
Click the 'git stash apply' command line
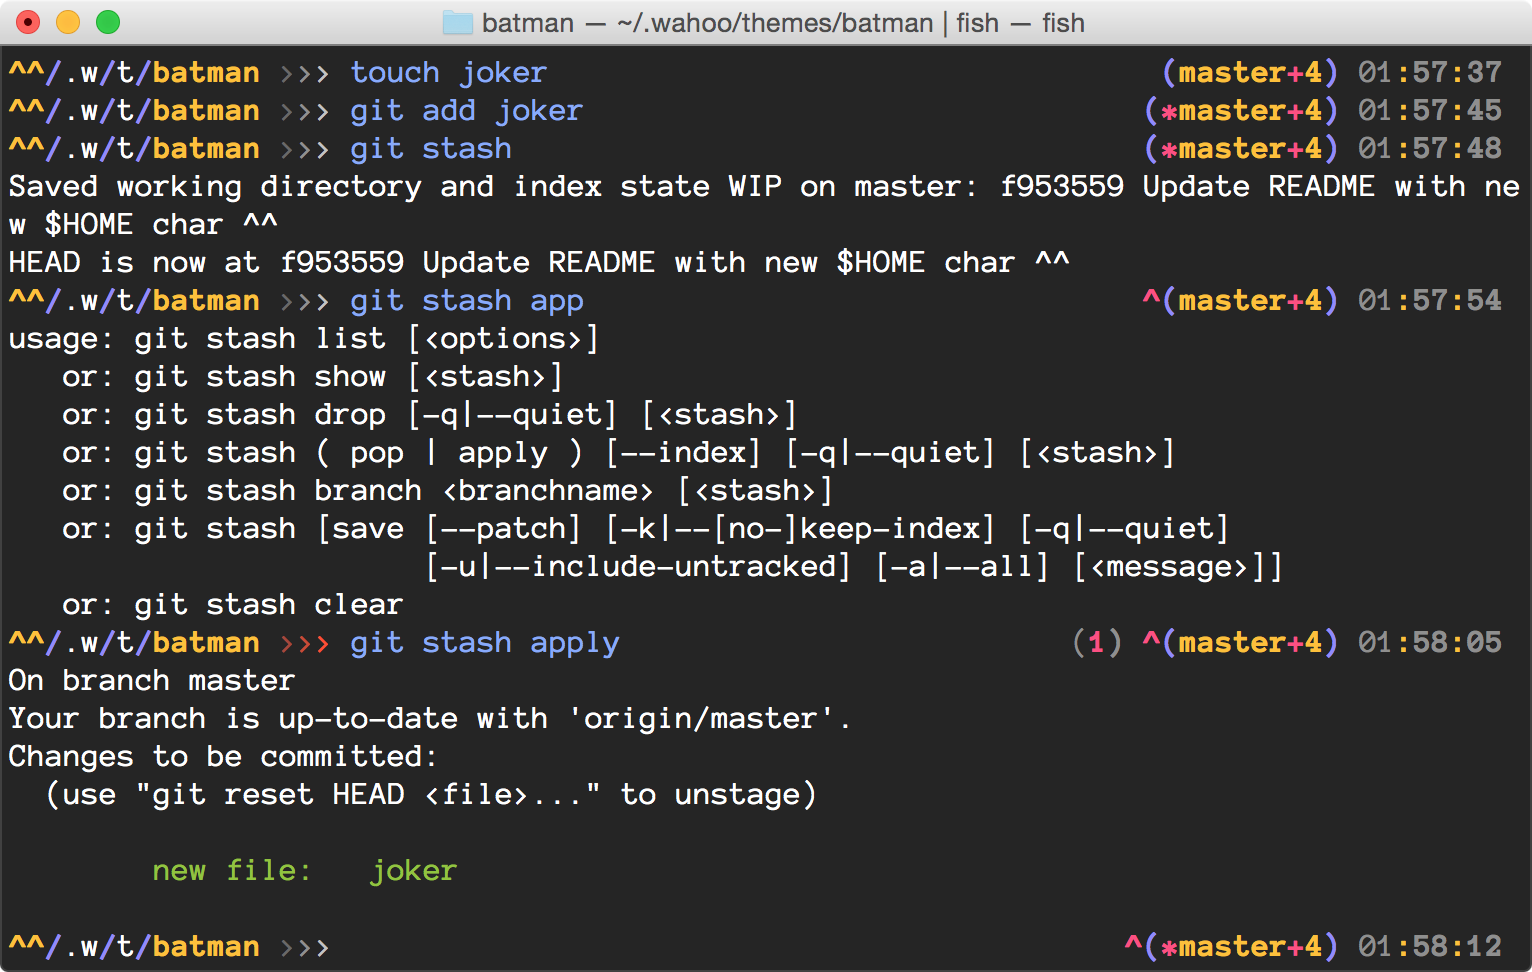[x=484, y=643]
